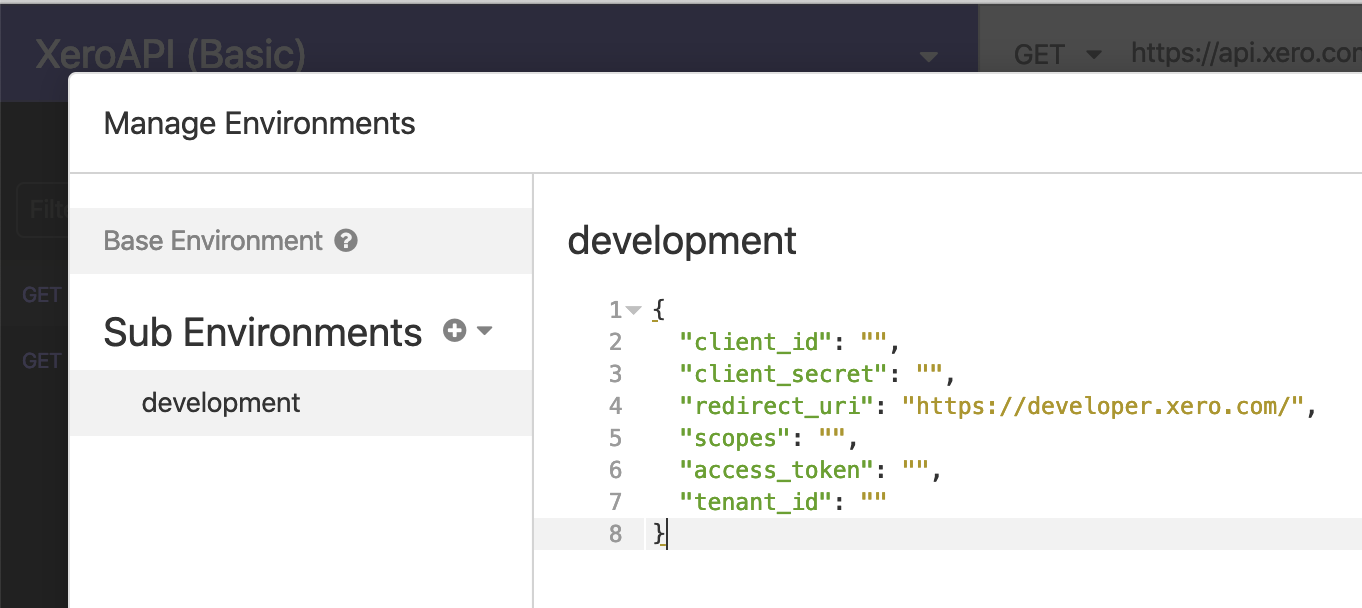Click the "scopes" key in editor
The image size is (1362, 608).
(x=736, y=438)
